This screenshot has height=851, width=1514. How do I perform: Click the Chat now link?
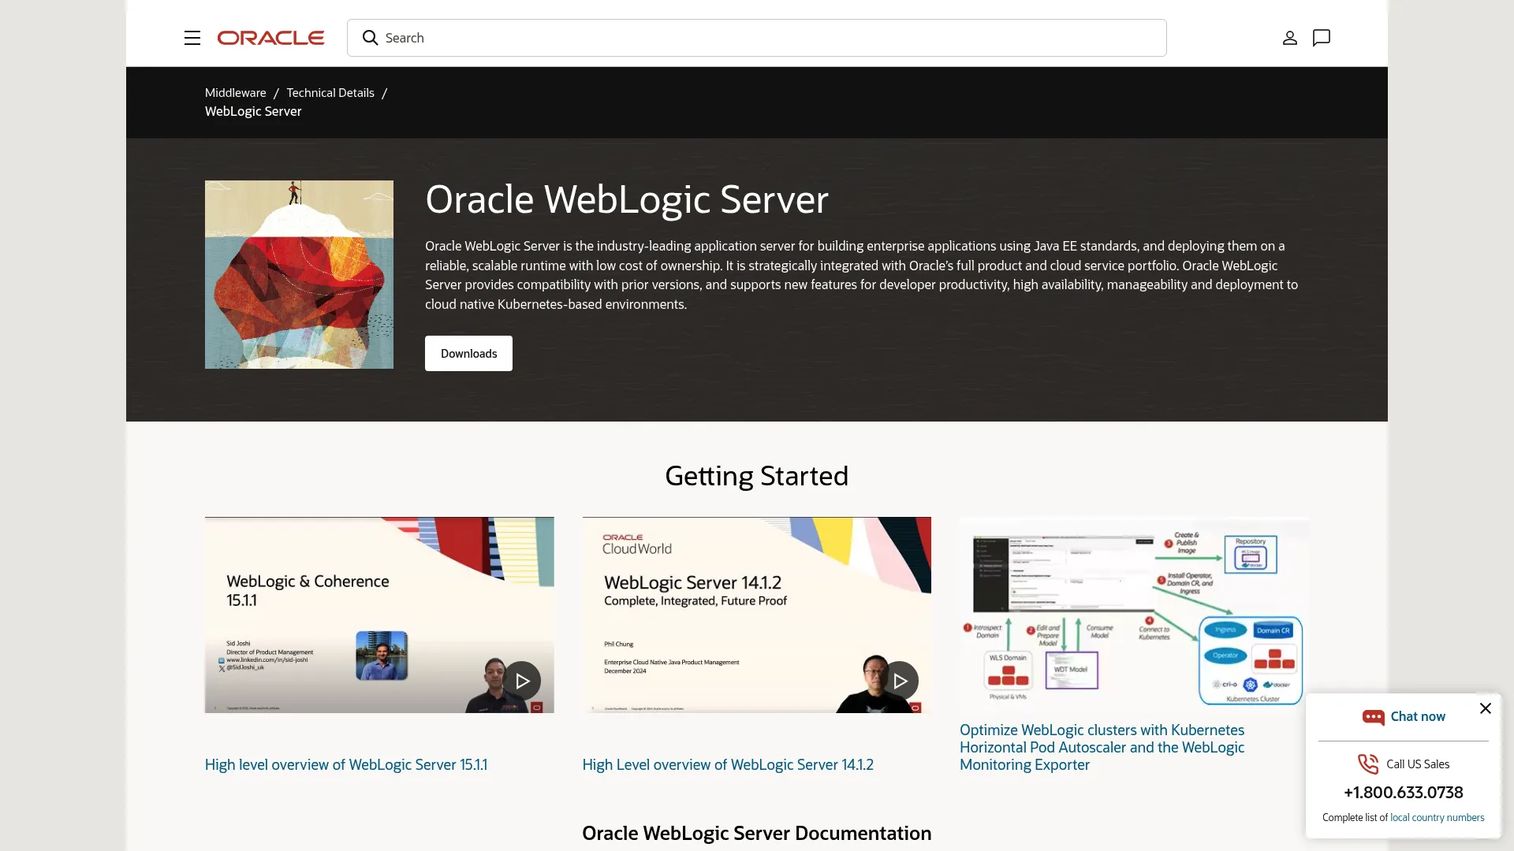[x=1418, y=717]
